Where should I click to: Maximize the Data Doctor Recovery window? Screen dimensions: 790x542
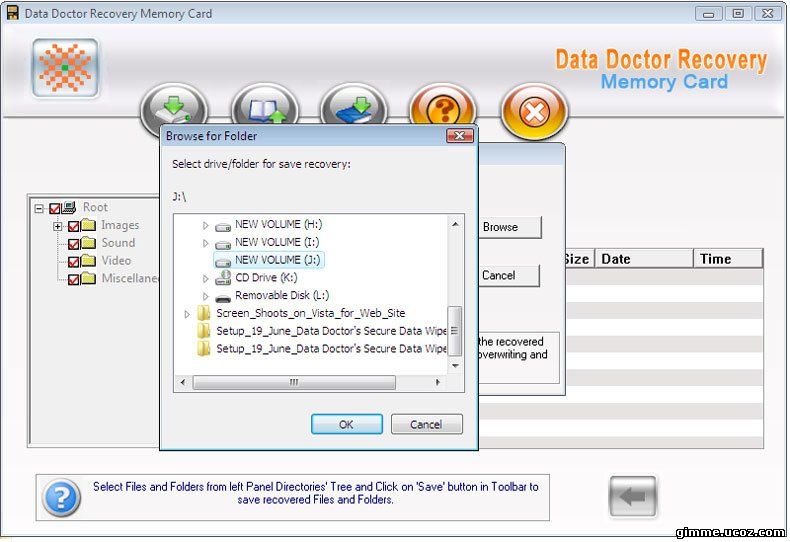click(738, 14)
